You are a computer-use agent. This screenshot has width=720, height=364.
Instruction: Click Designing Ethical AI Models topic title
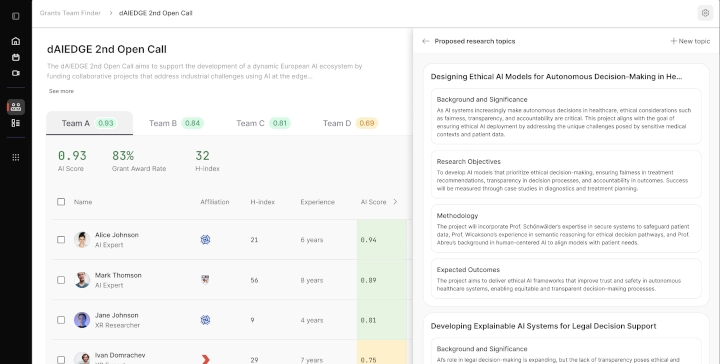click(557, 77)
